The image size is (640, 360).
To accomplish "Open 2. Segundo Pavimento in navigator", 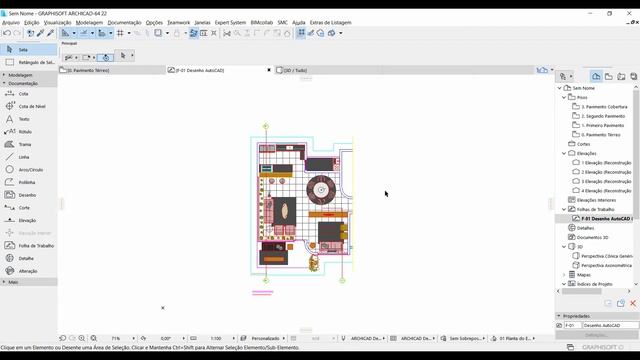I will pyautogui.click(x=603, y=116).
